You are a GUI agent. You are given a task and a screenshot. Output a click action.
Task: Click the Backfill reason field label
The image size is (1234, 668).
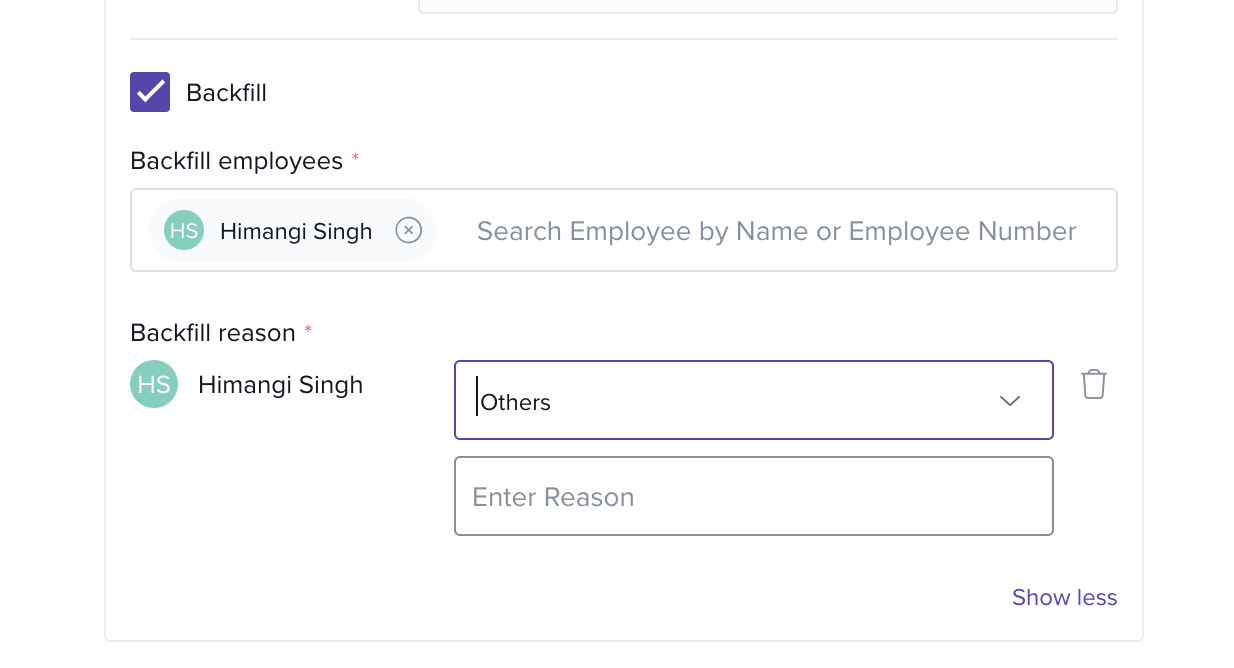pyautogui.click(x=213, y=333)
